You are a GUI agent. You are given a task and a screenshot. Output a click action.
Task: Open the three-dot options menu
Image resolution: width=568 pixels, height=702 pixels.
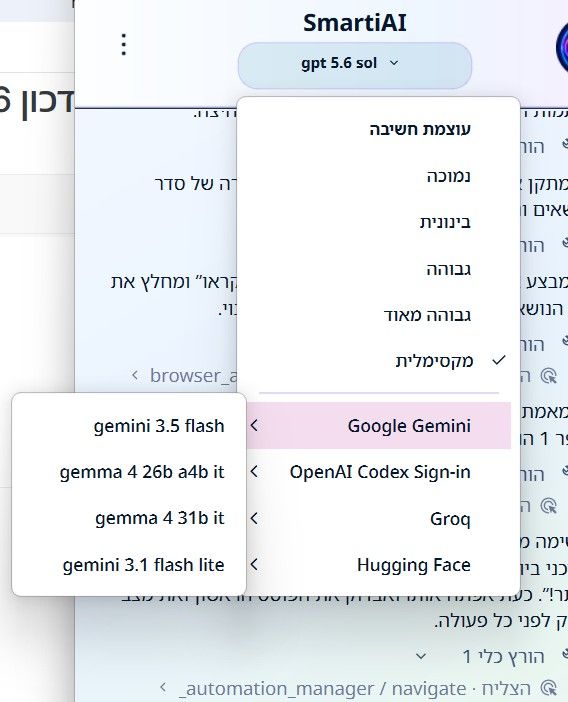coord(124,44)
